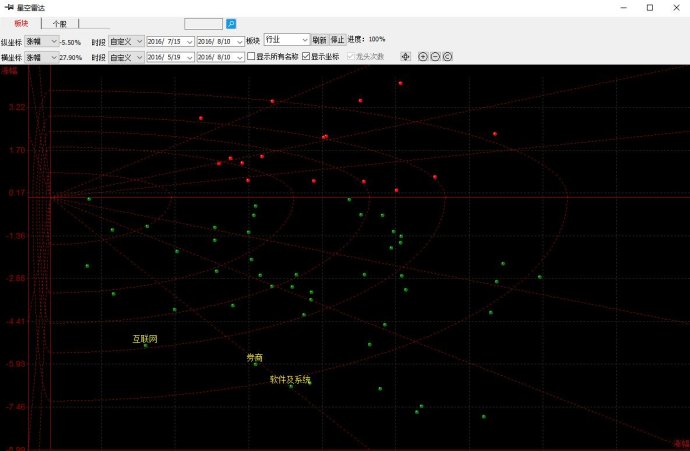This screenshot has width=690, height=451.
Task: Click the topmost red data point
Action: [400, 83]
